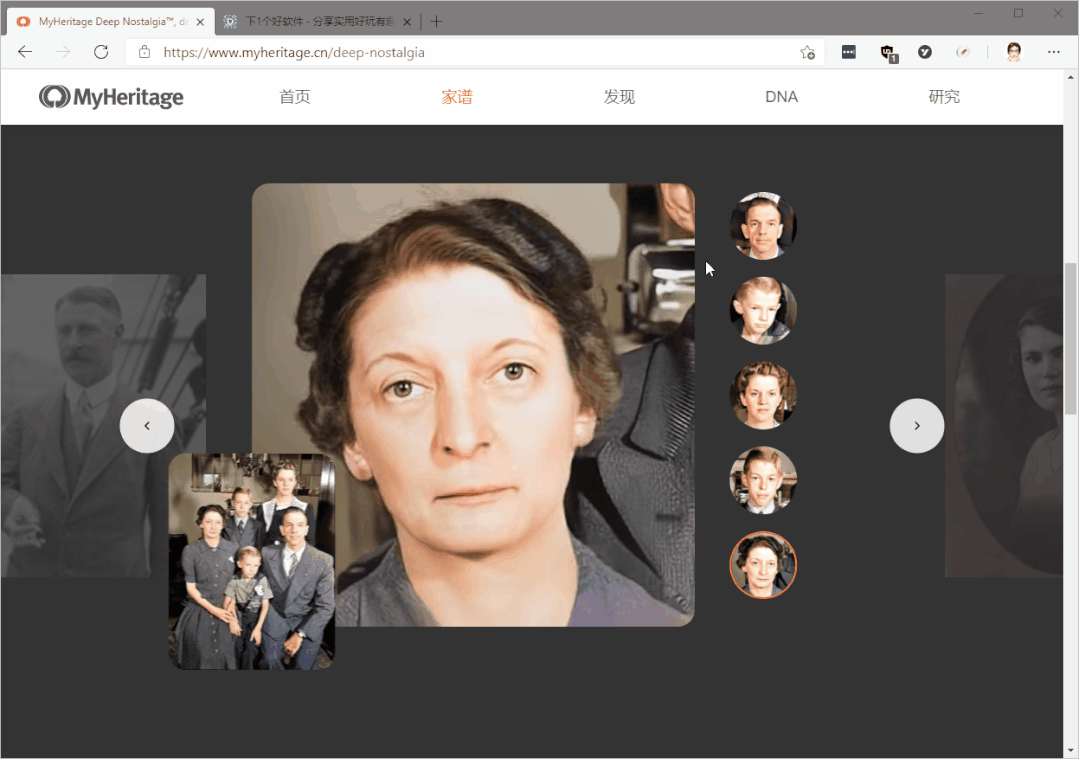Viewport: 1079px width, 759px height.
Task: Click the MyHeritage logo
Action: [111, 97]
